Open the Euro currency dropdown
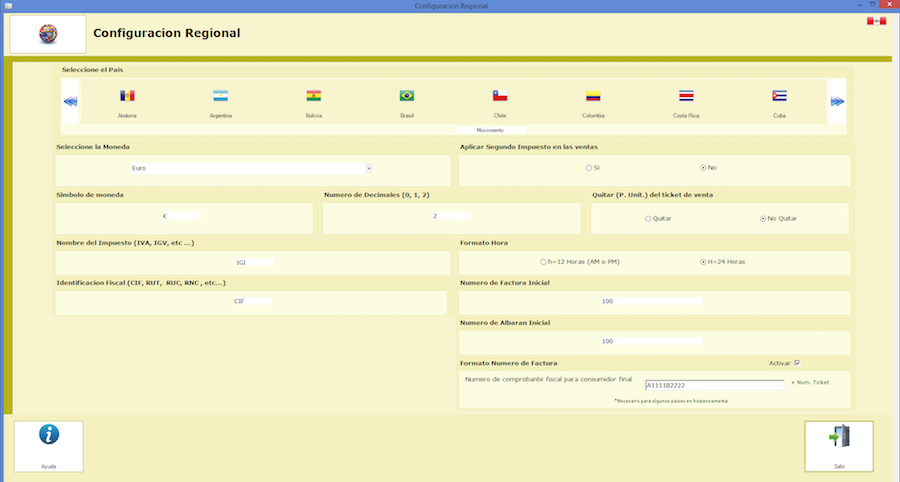This screenshot has width=900, height=482. (369, 168)
